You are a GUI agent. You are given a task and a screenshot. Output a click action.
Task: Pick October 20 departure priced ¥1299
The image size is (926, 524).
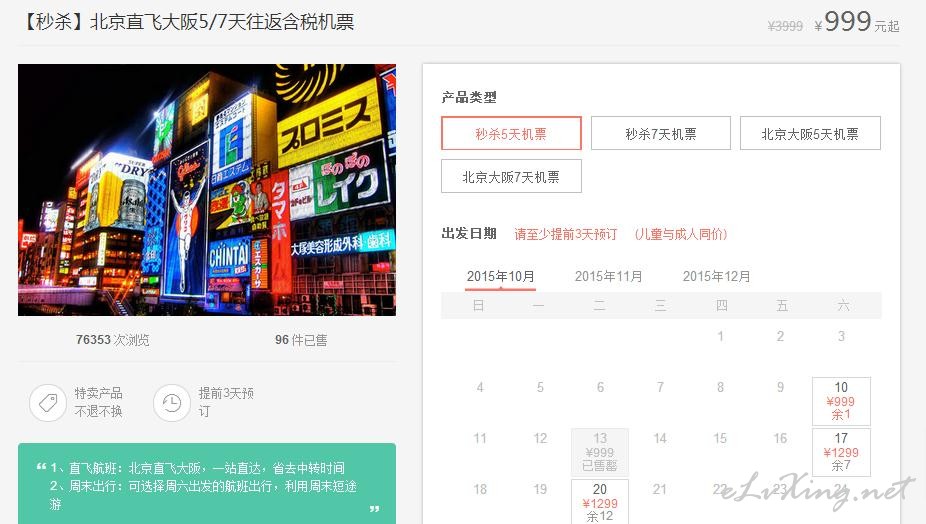600,502
